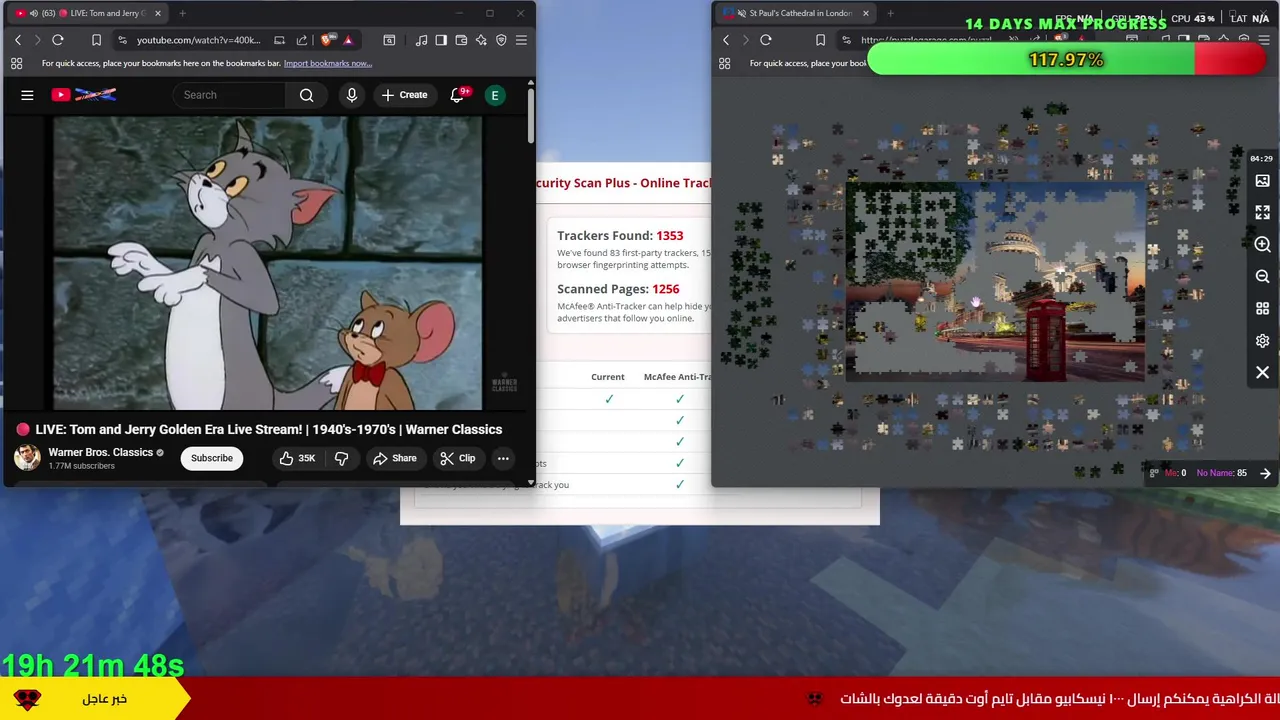The height and width of the screenshot is (720, 1280).
Task: Reload the YouTube page
Action: tap(58, 40)
